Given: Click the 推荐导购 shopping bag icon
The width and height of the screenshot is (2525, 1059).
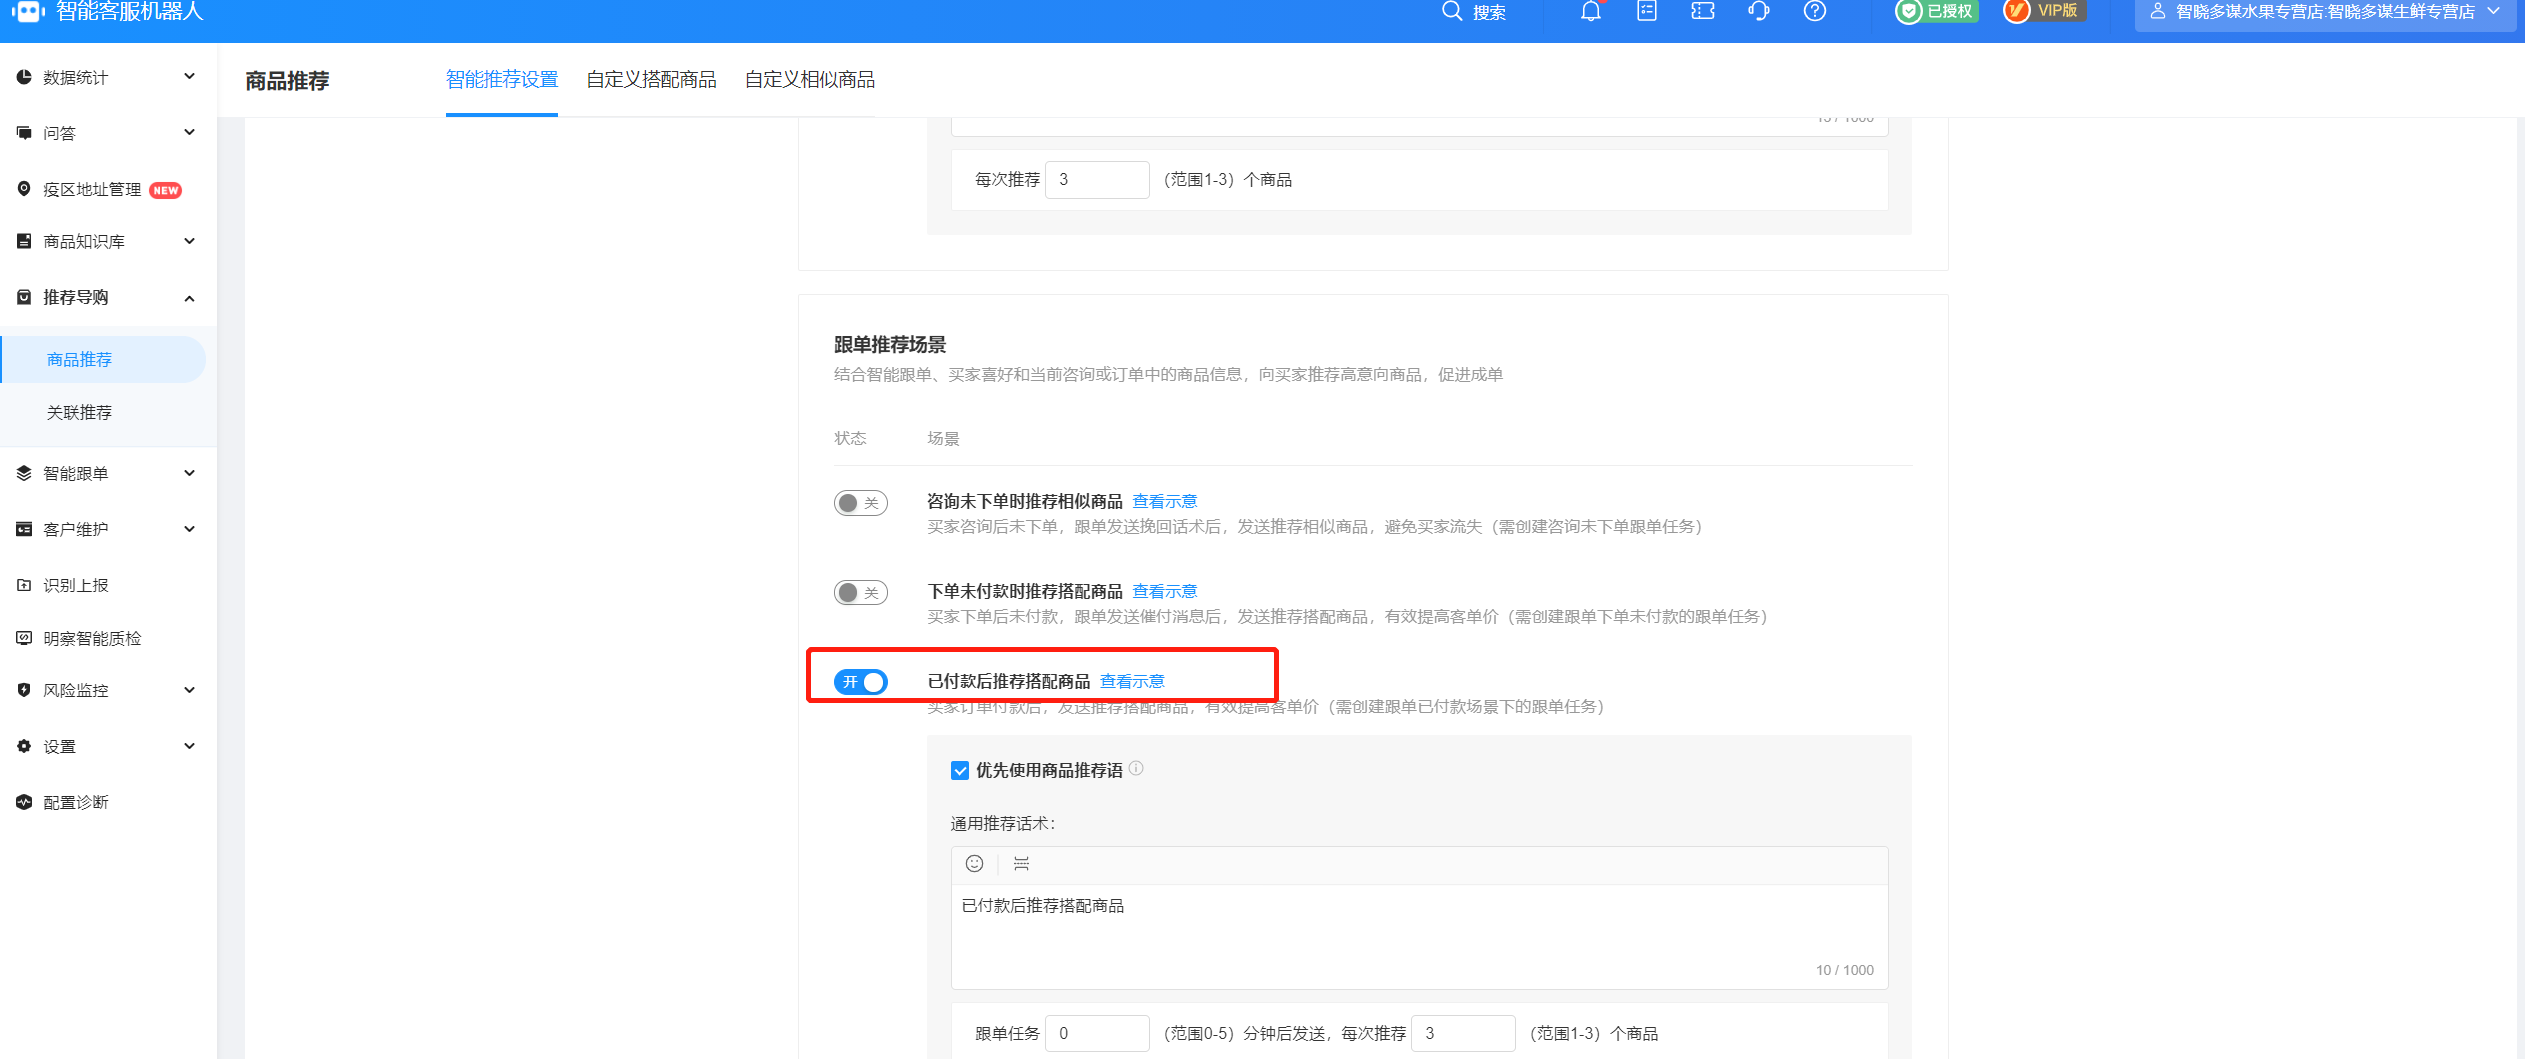Looking at the screenshot, I should pos(24,297).
